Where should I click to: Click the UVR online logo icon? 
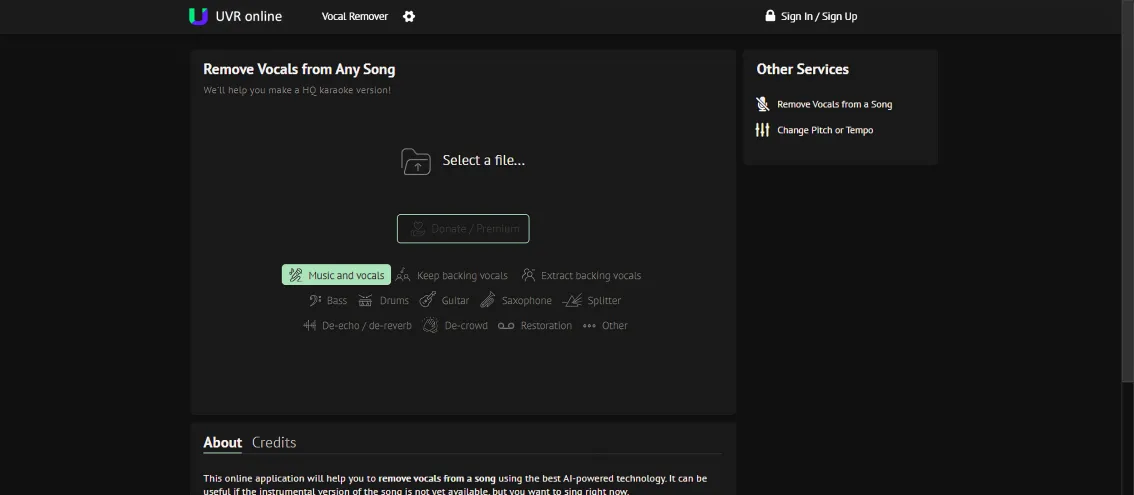pyautogui.click(x=198, y=16)
